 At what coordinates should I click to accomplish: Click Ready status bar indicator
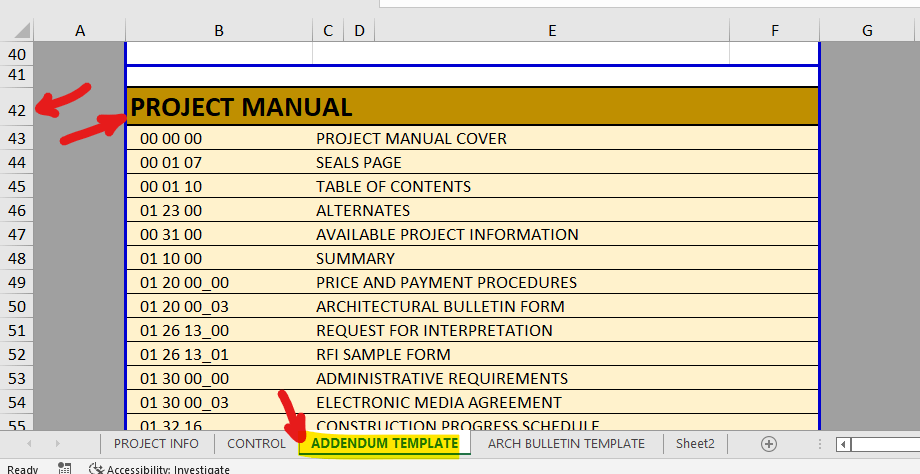[22, 469]
